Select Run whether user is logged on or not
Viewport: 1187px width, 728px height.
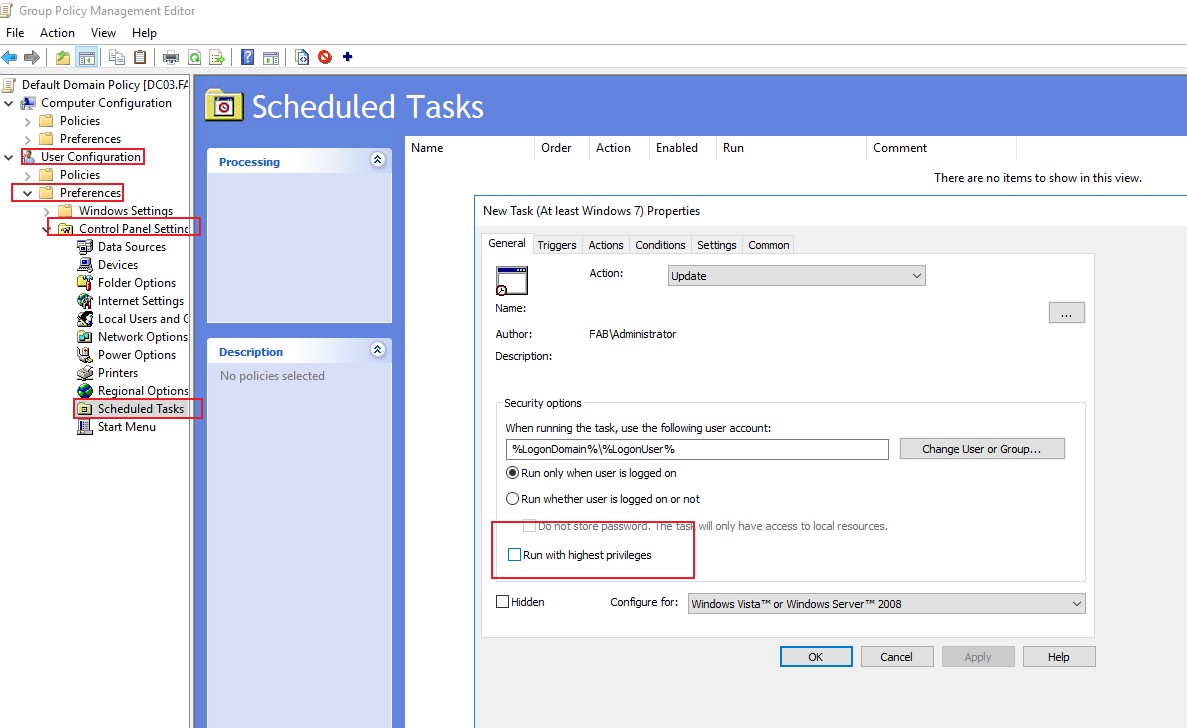tap(512, 499)
